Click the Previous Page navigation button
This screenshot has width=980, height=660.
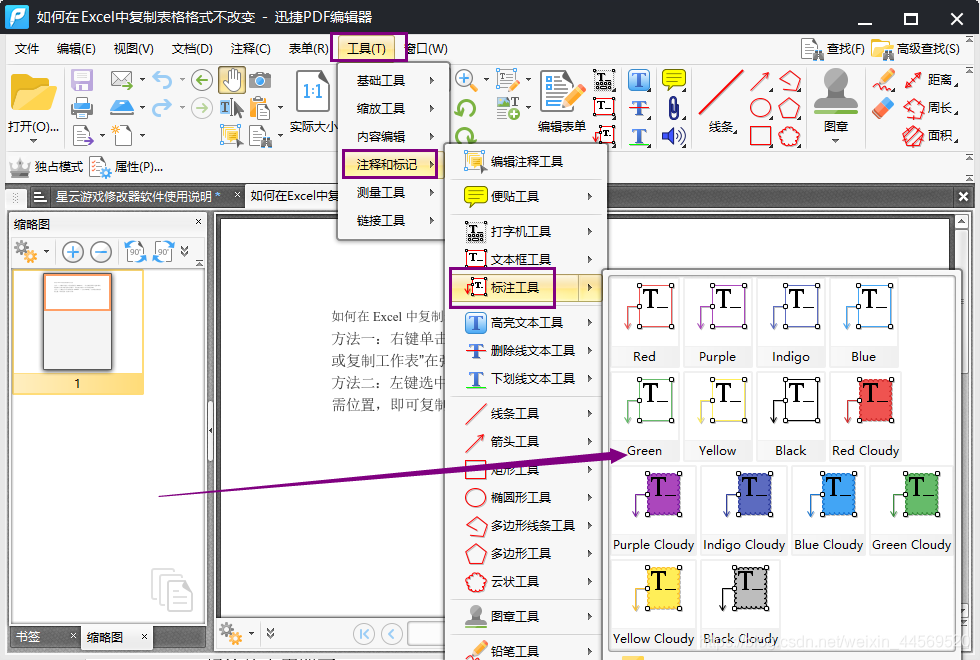click(391, 634)
